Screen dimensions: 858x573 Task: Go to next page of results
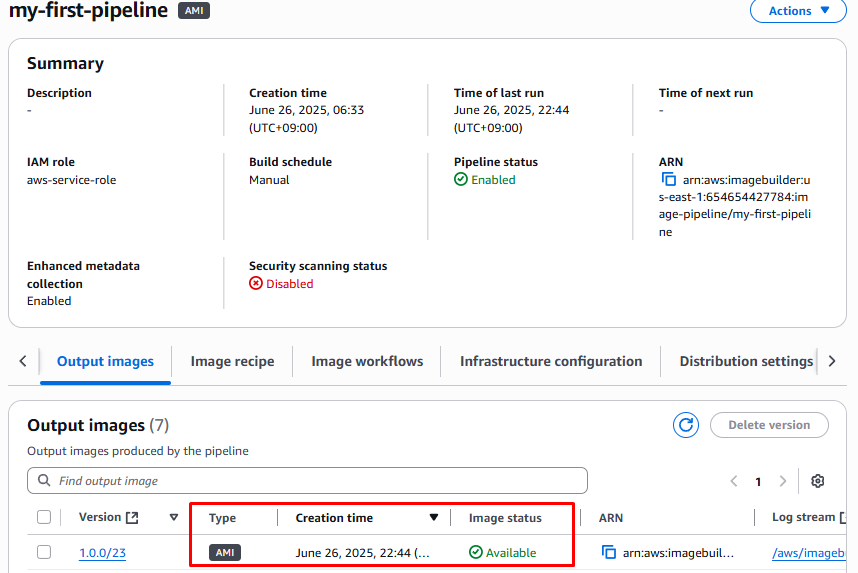pyautogui.click(x=783, y=481)
